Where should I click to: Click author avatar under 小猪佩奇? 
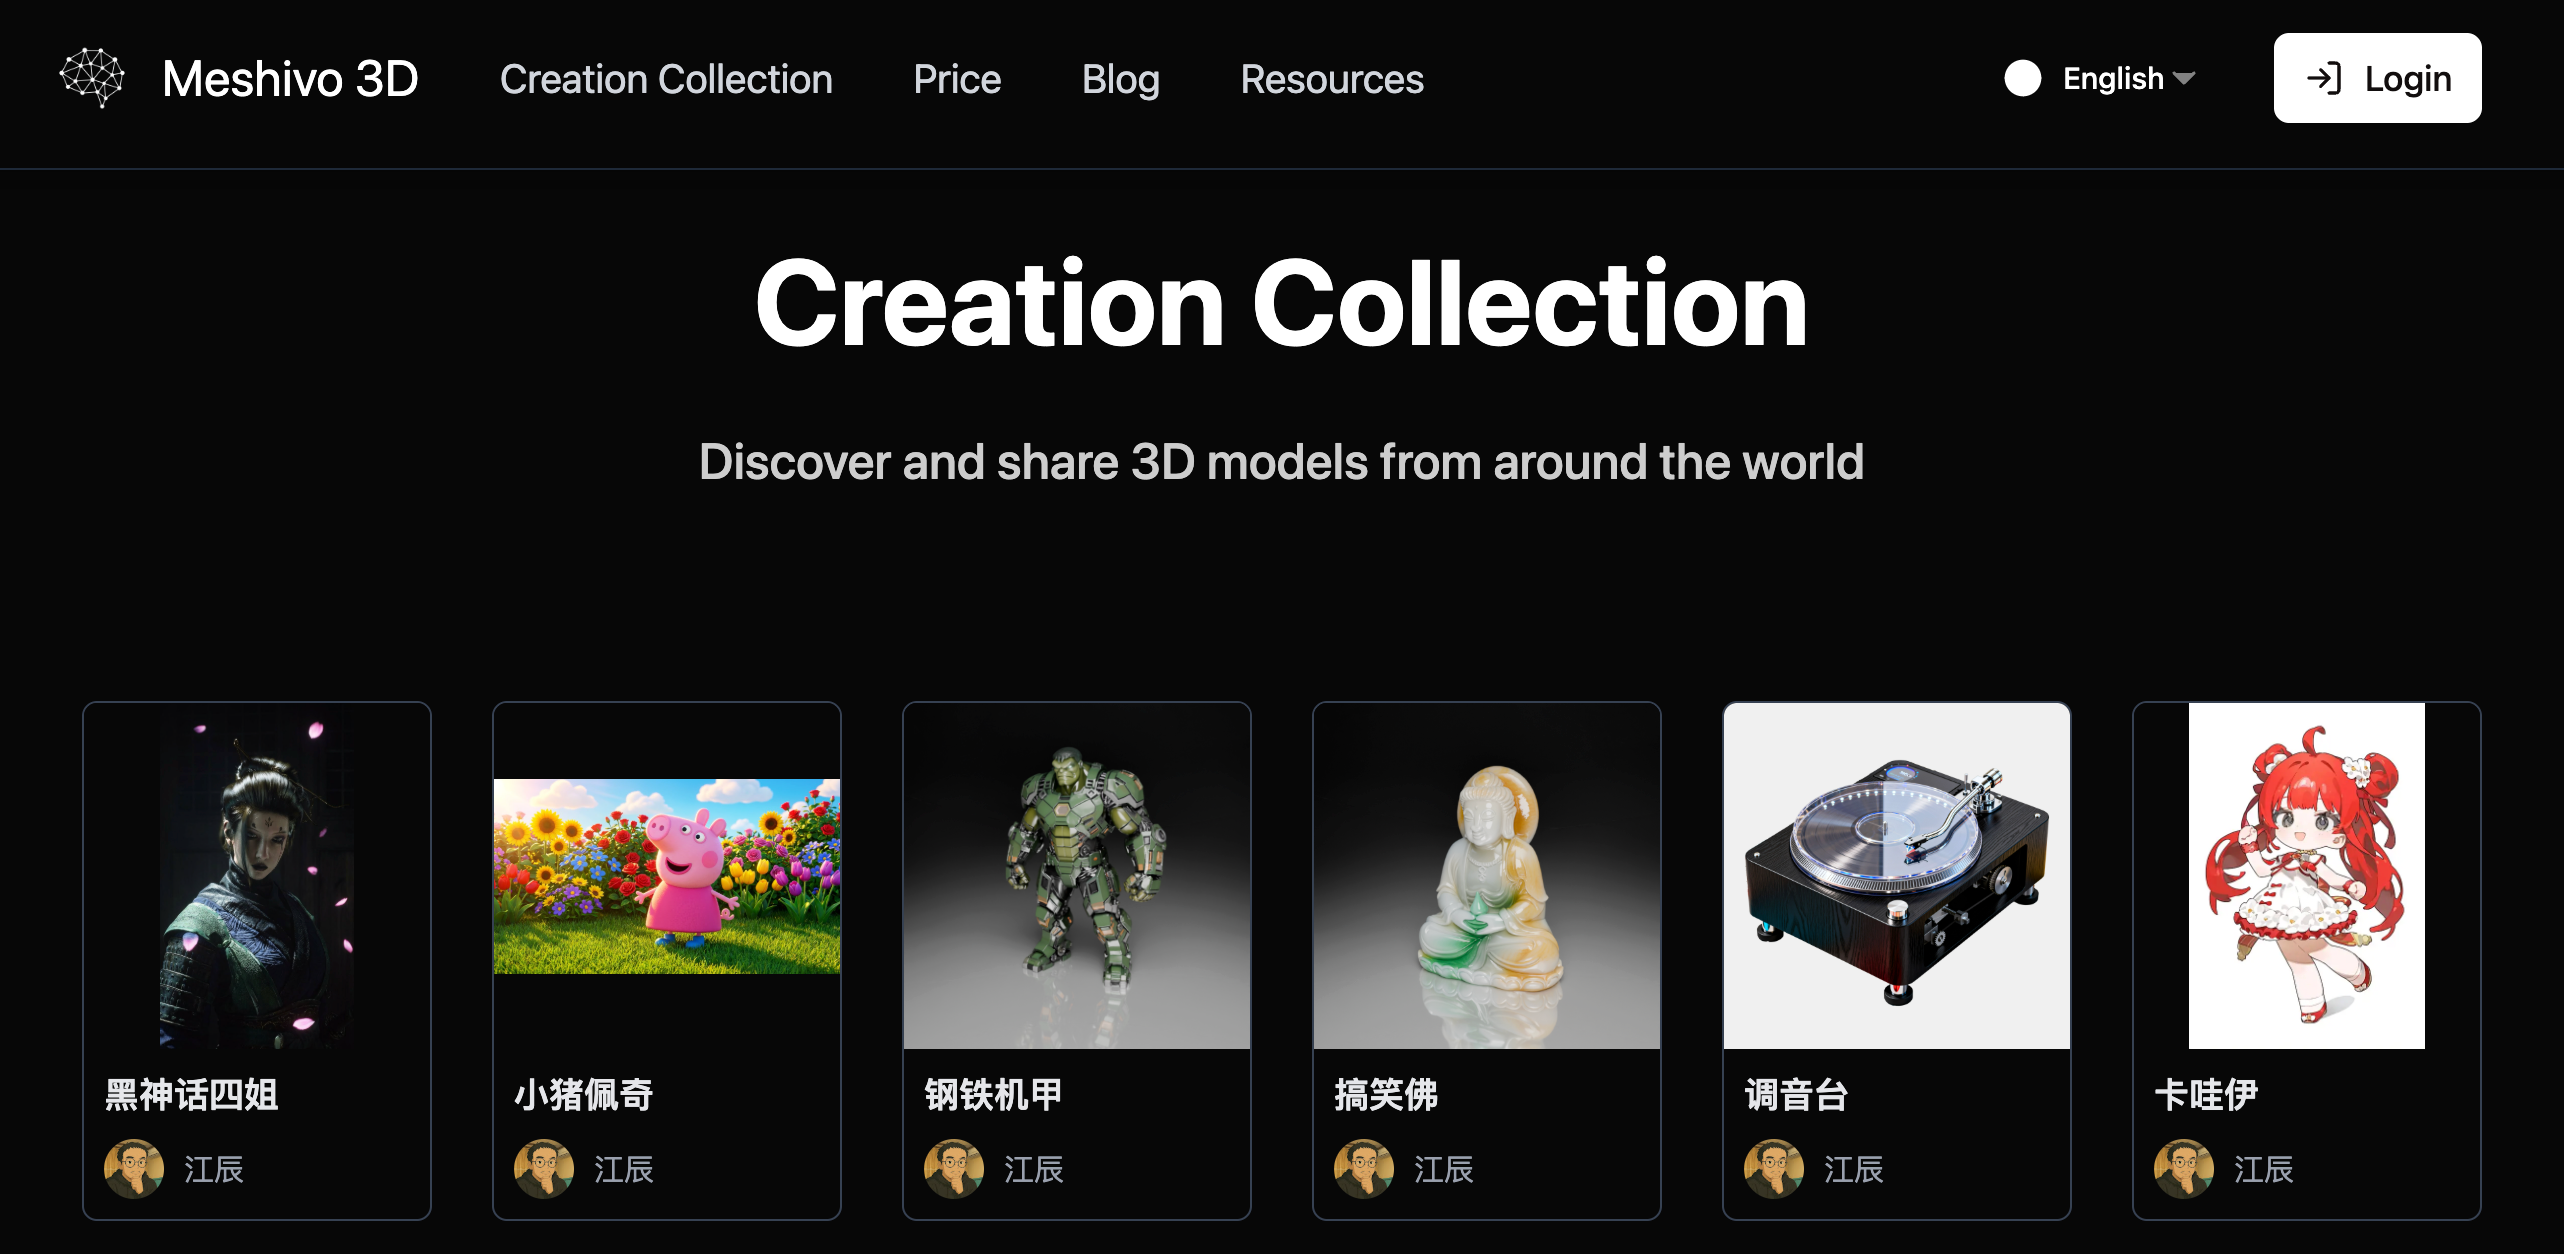click(x=544, y=1168)
